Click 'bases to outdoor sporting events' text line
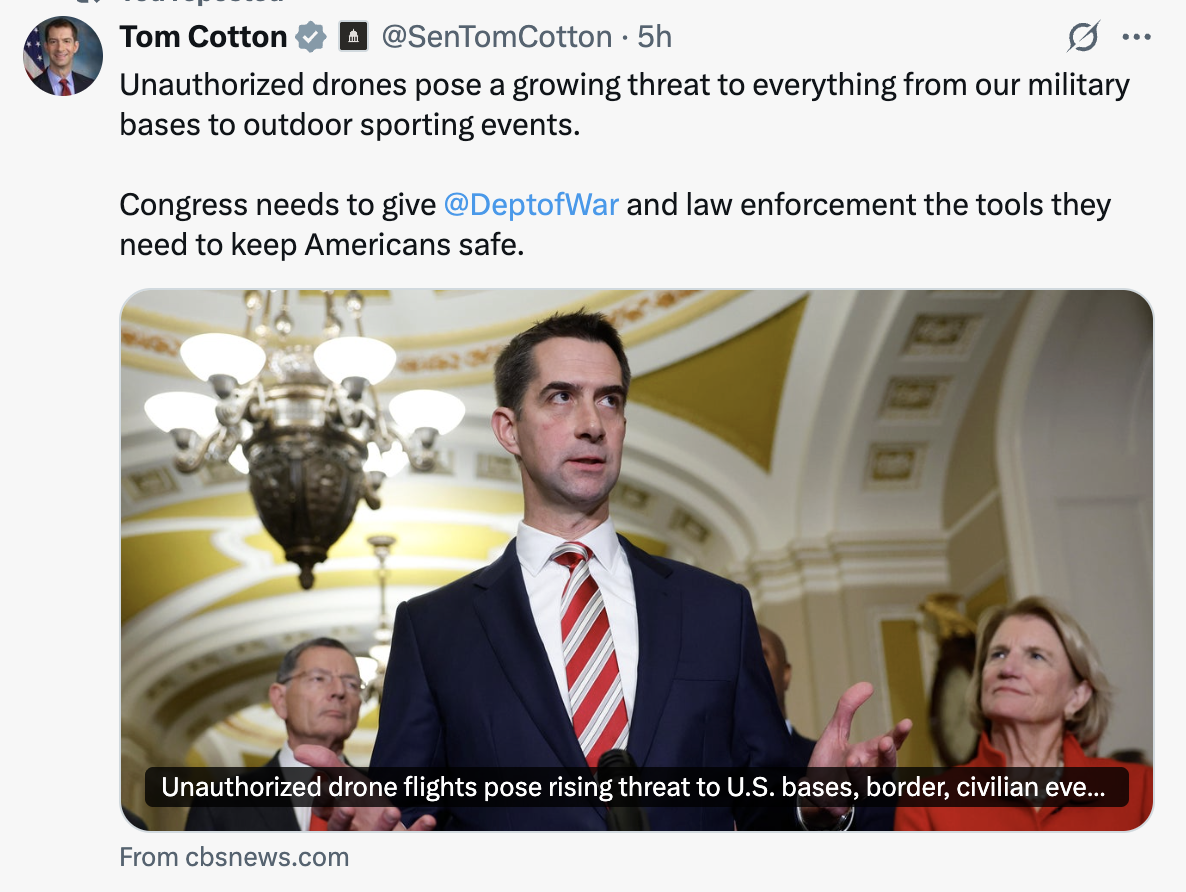Viewport: 1186px width, 892px height. [349, 125]
